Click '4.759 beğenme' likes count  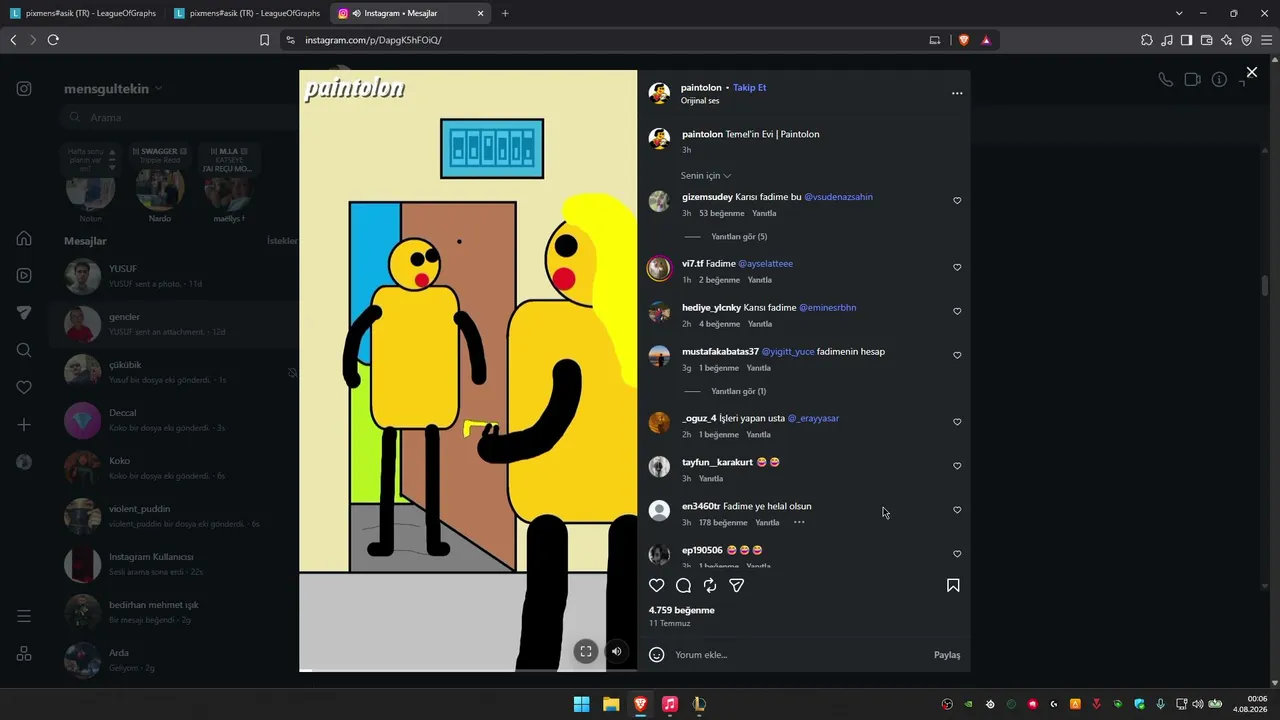tap(682, 610)
